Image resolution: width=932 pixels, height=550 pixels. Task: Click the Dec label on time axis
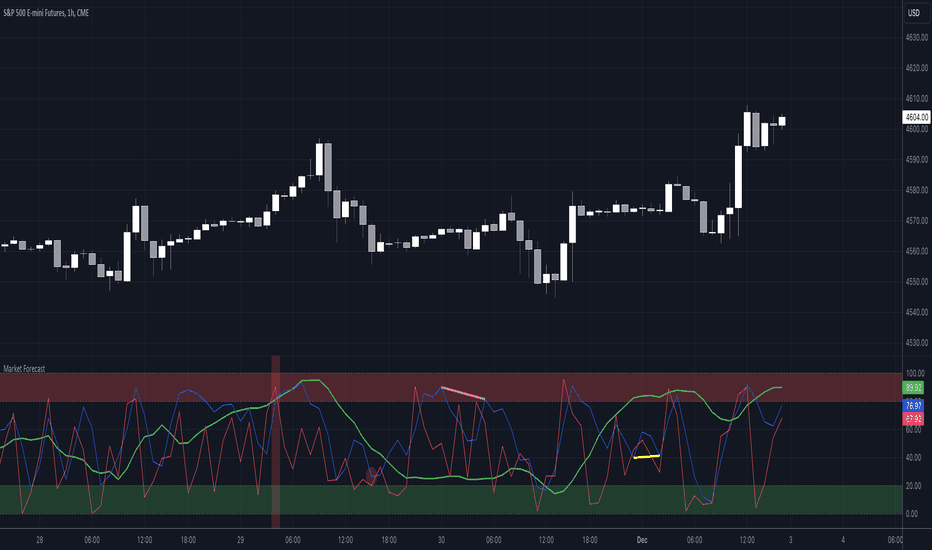pyautogui.click(x=642, y=540)
